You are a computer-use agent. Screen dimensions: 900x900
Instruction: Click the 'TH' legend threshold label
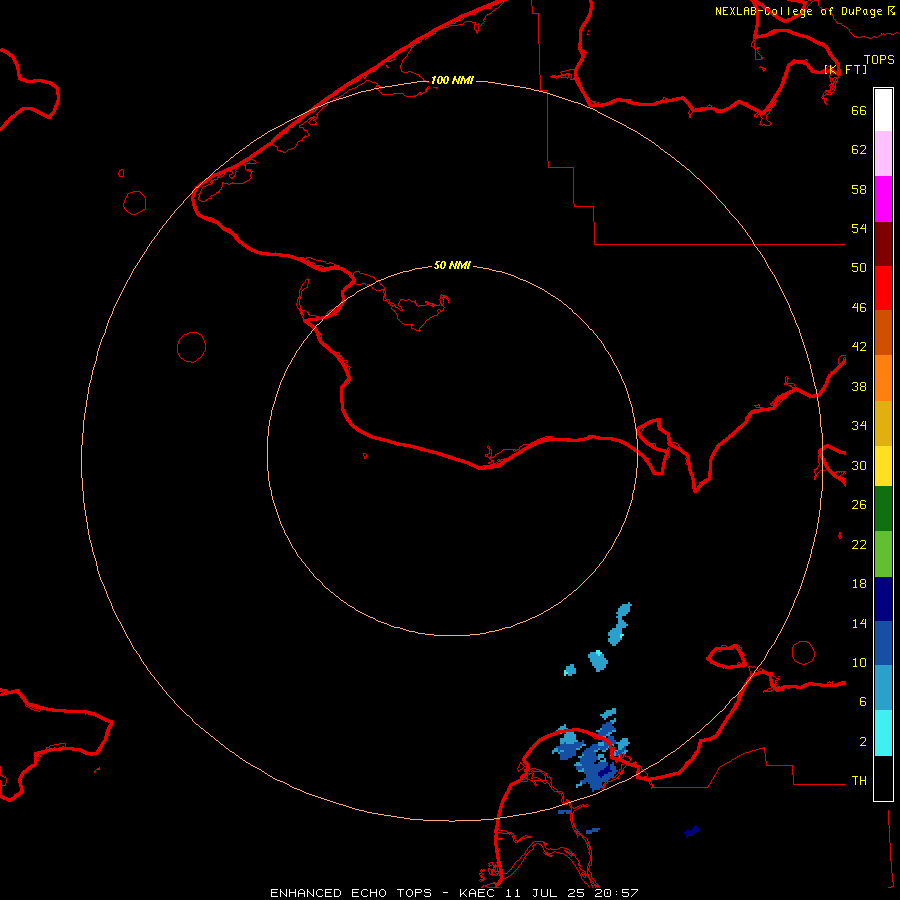pyautogui.click(x=859, y=781)
